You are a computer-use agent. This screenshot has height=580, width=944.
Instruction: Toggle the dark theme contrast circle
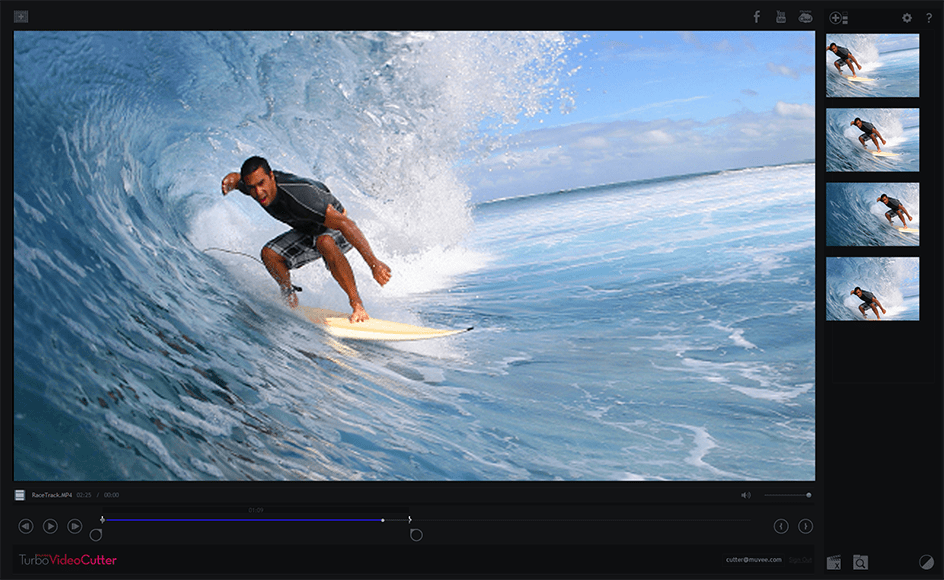click(x=925, y=562)
